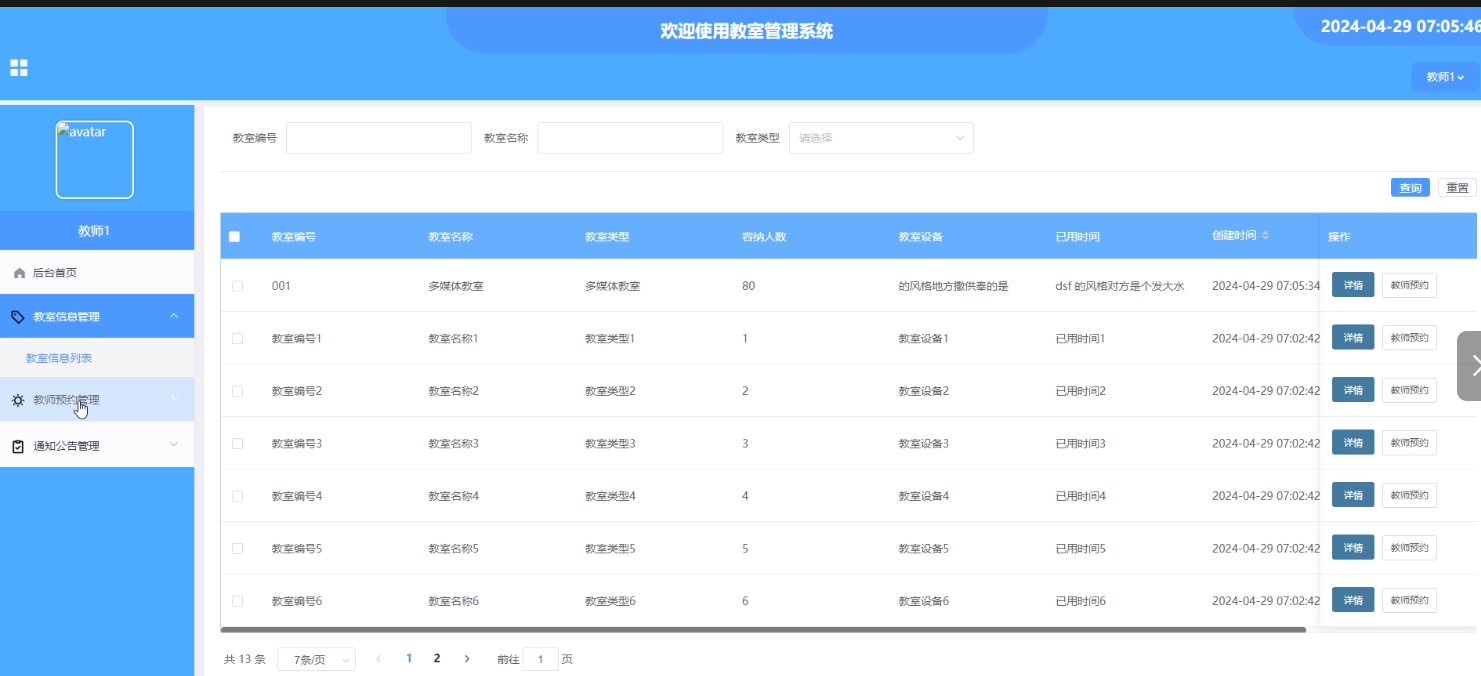Open 详情 for 教室编号1 row
1481x676 pixels.
pyautogui.click(x=1353, y=337)
